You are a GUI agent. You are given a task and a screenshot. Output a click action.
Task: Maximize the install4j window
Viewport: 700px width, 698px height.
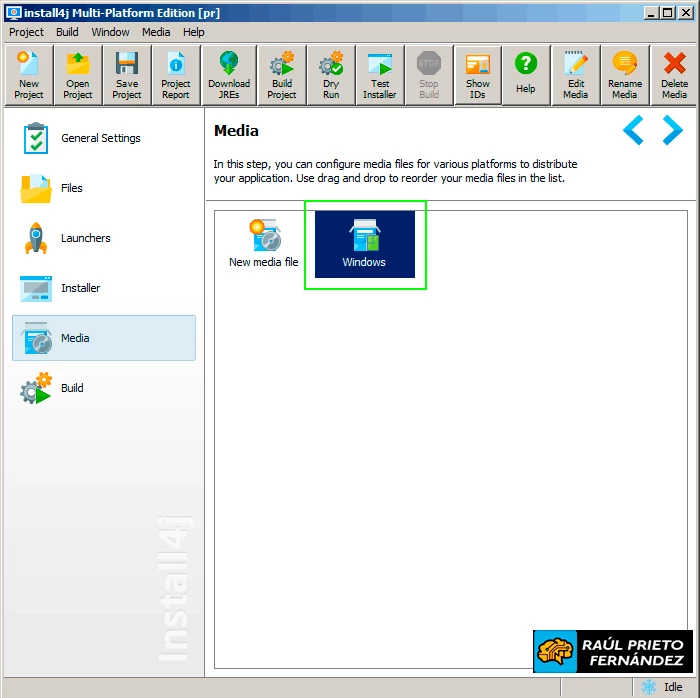(x=668, y=12)
